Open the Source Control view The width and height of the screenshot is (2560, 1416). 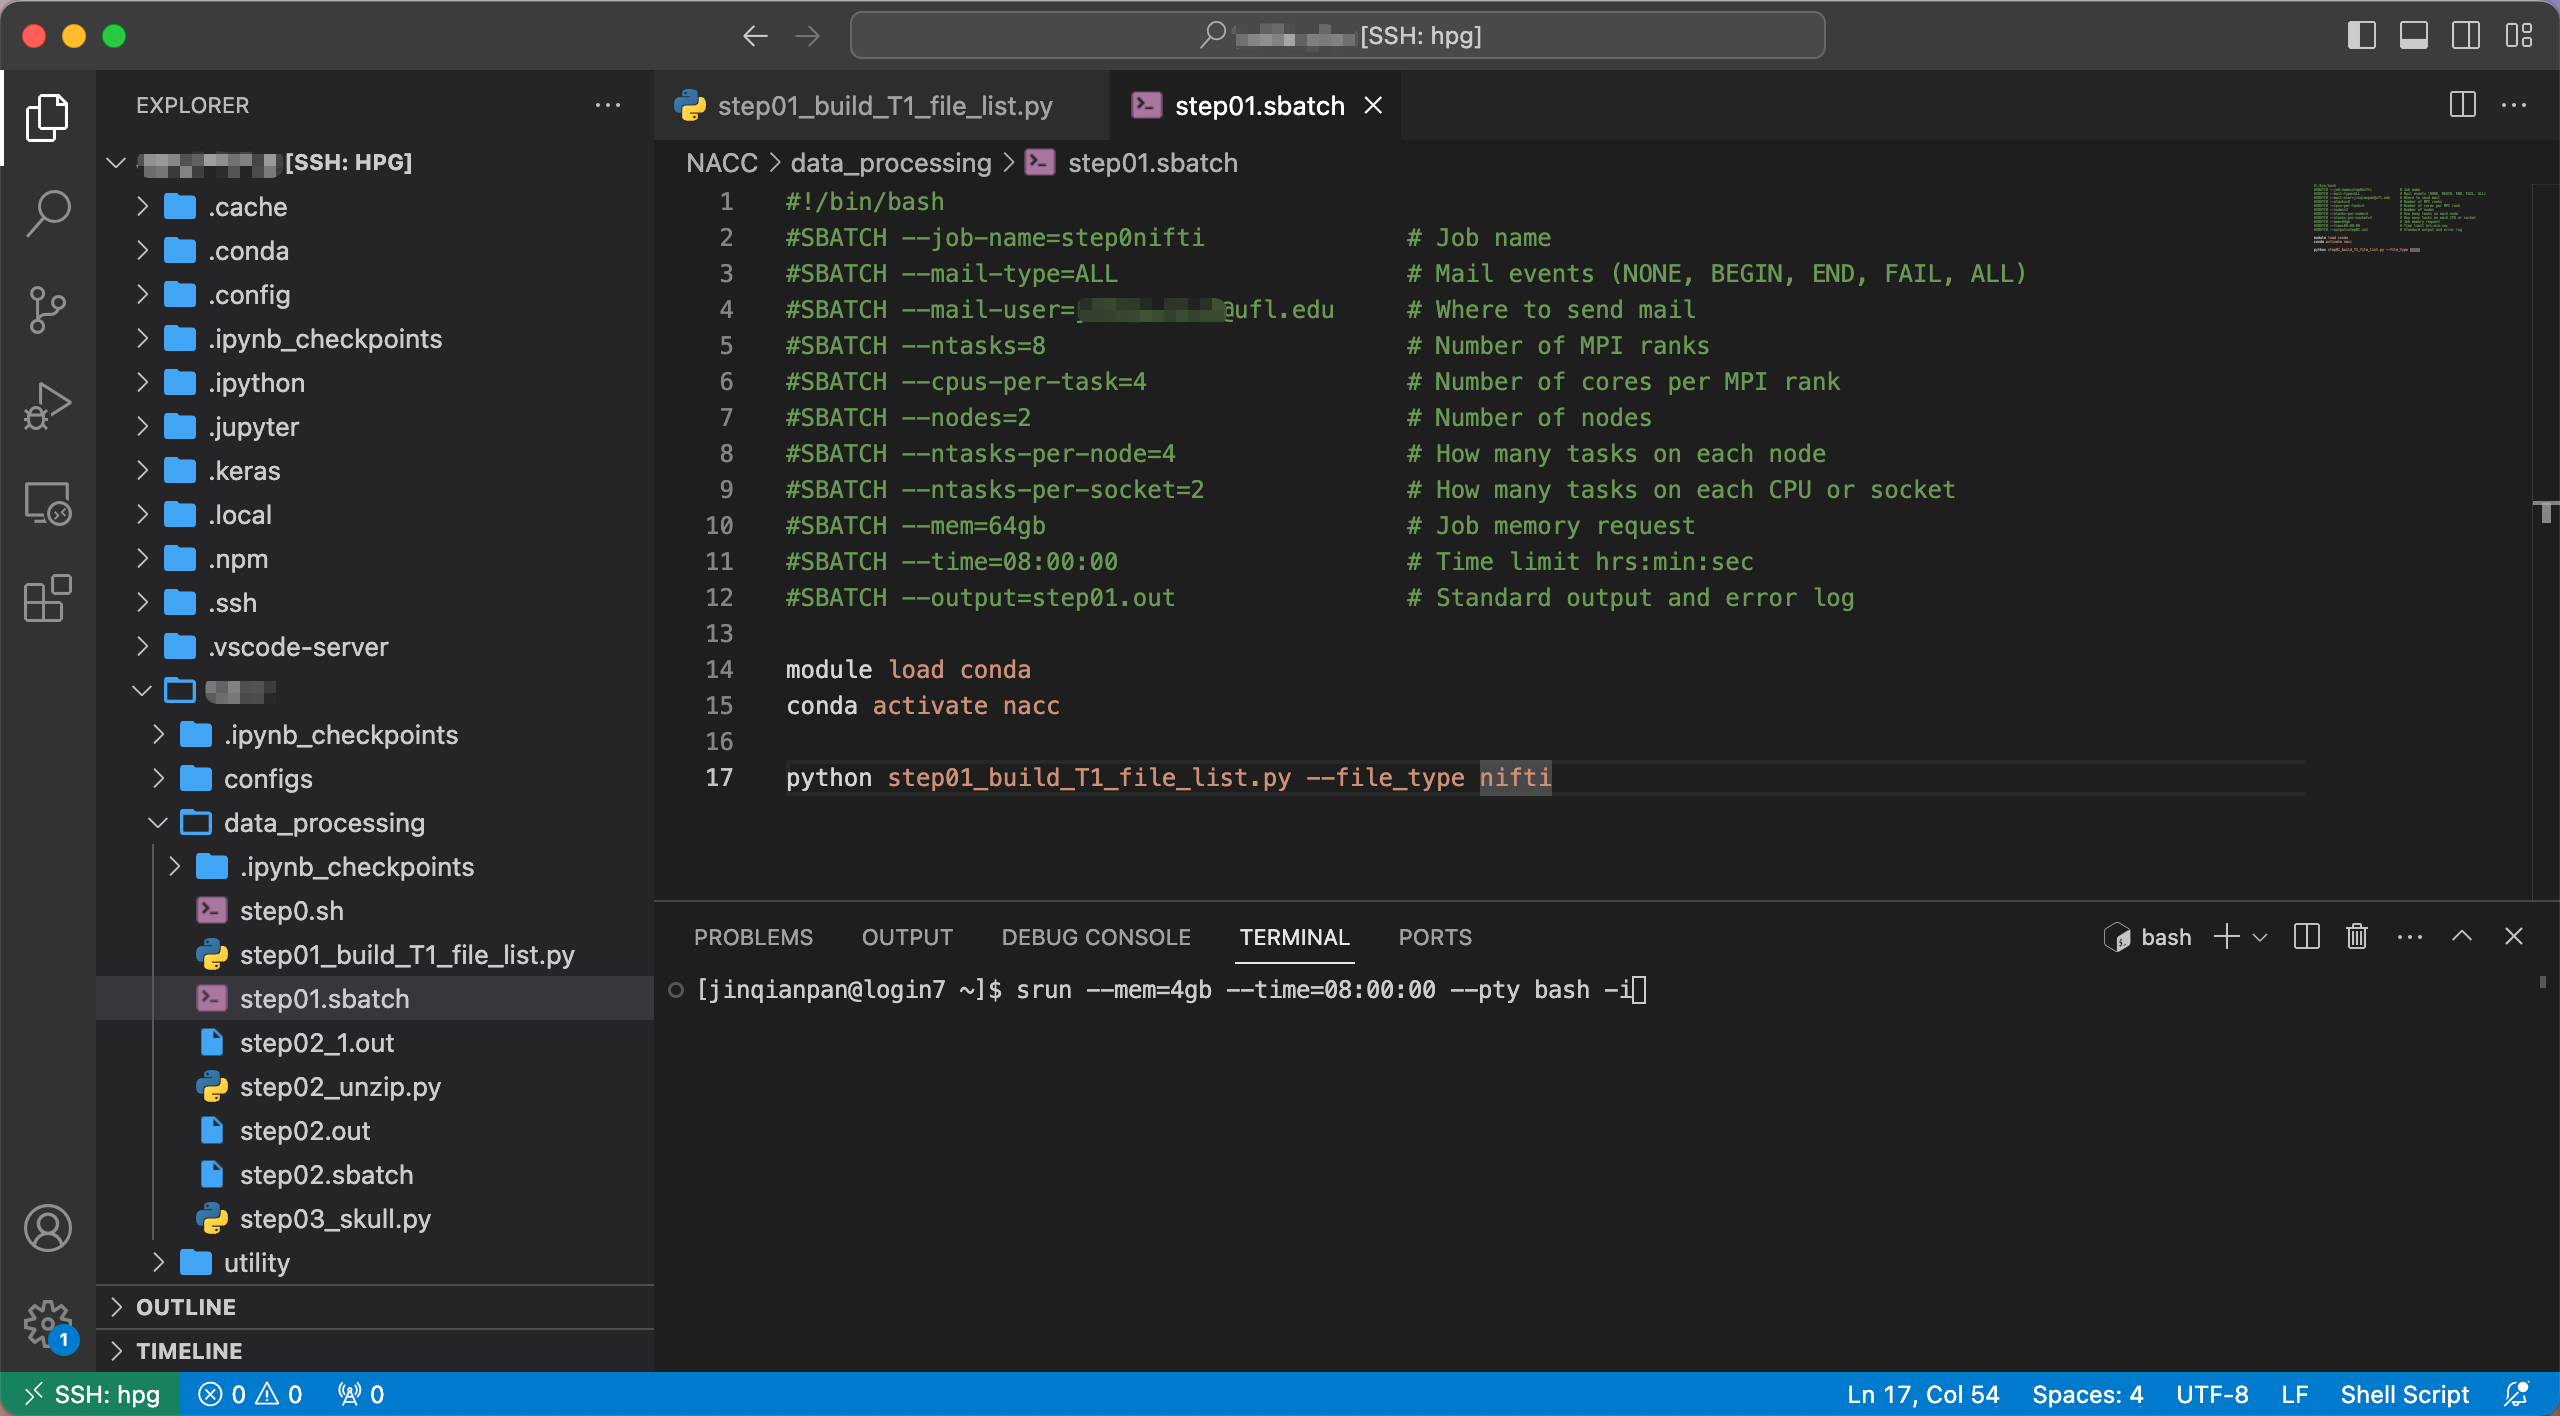(x=48, y=310)
